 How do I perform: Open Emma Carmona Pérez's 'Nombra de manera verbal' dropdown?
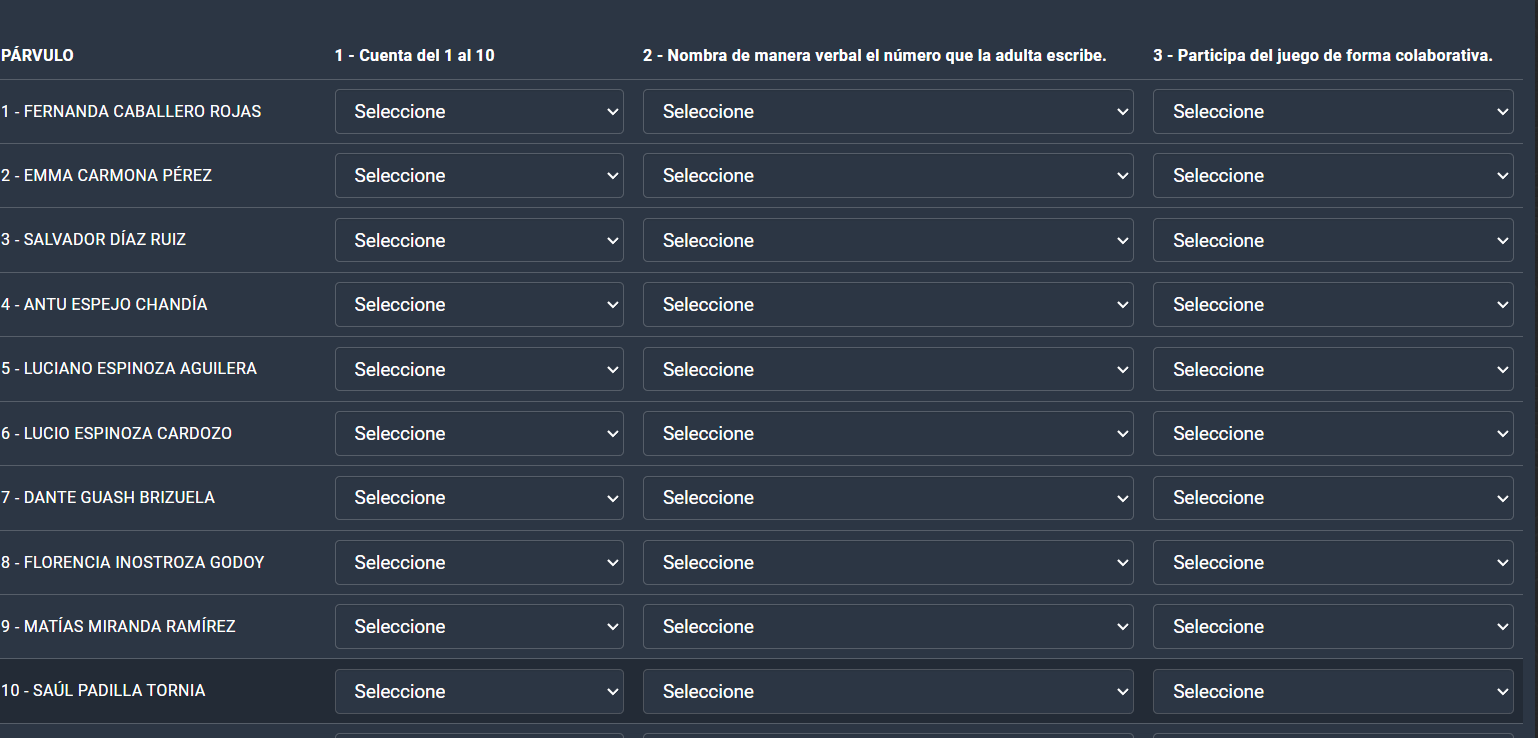(x=887, y=175)
